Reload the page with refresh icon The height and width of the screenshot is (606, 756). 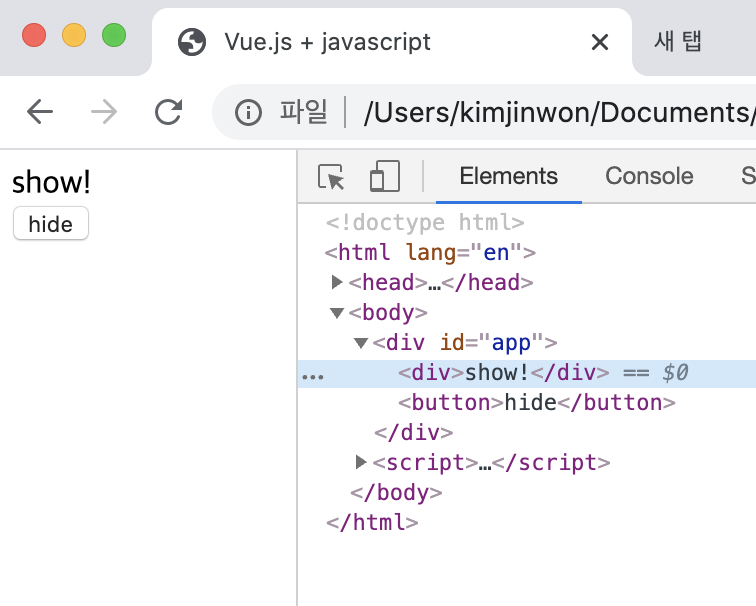coord(169,112)
